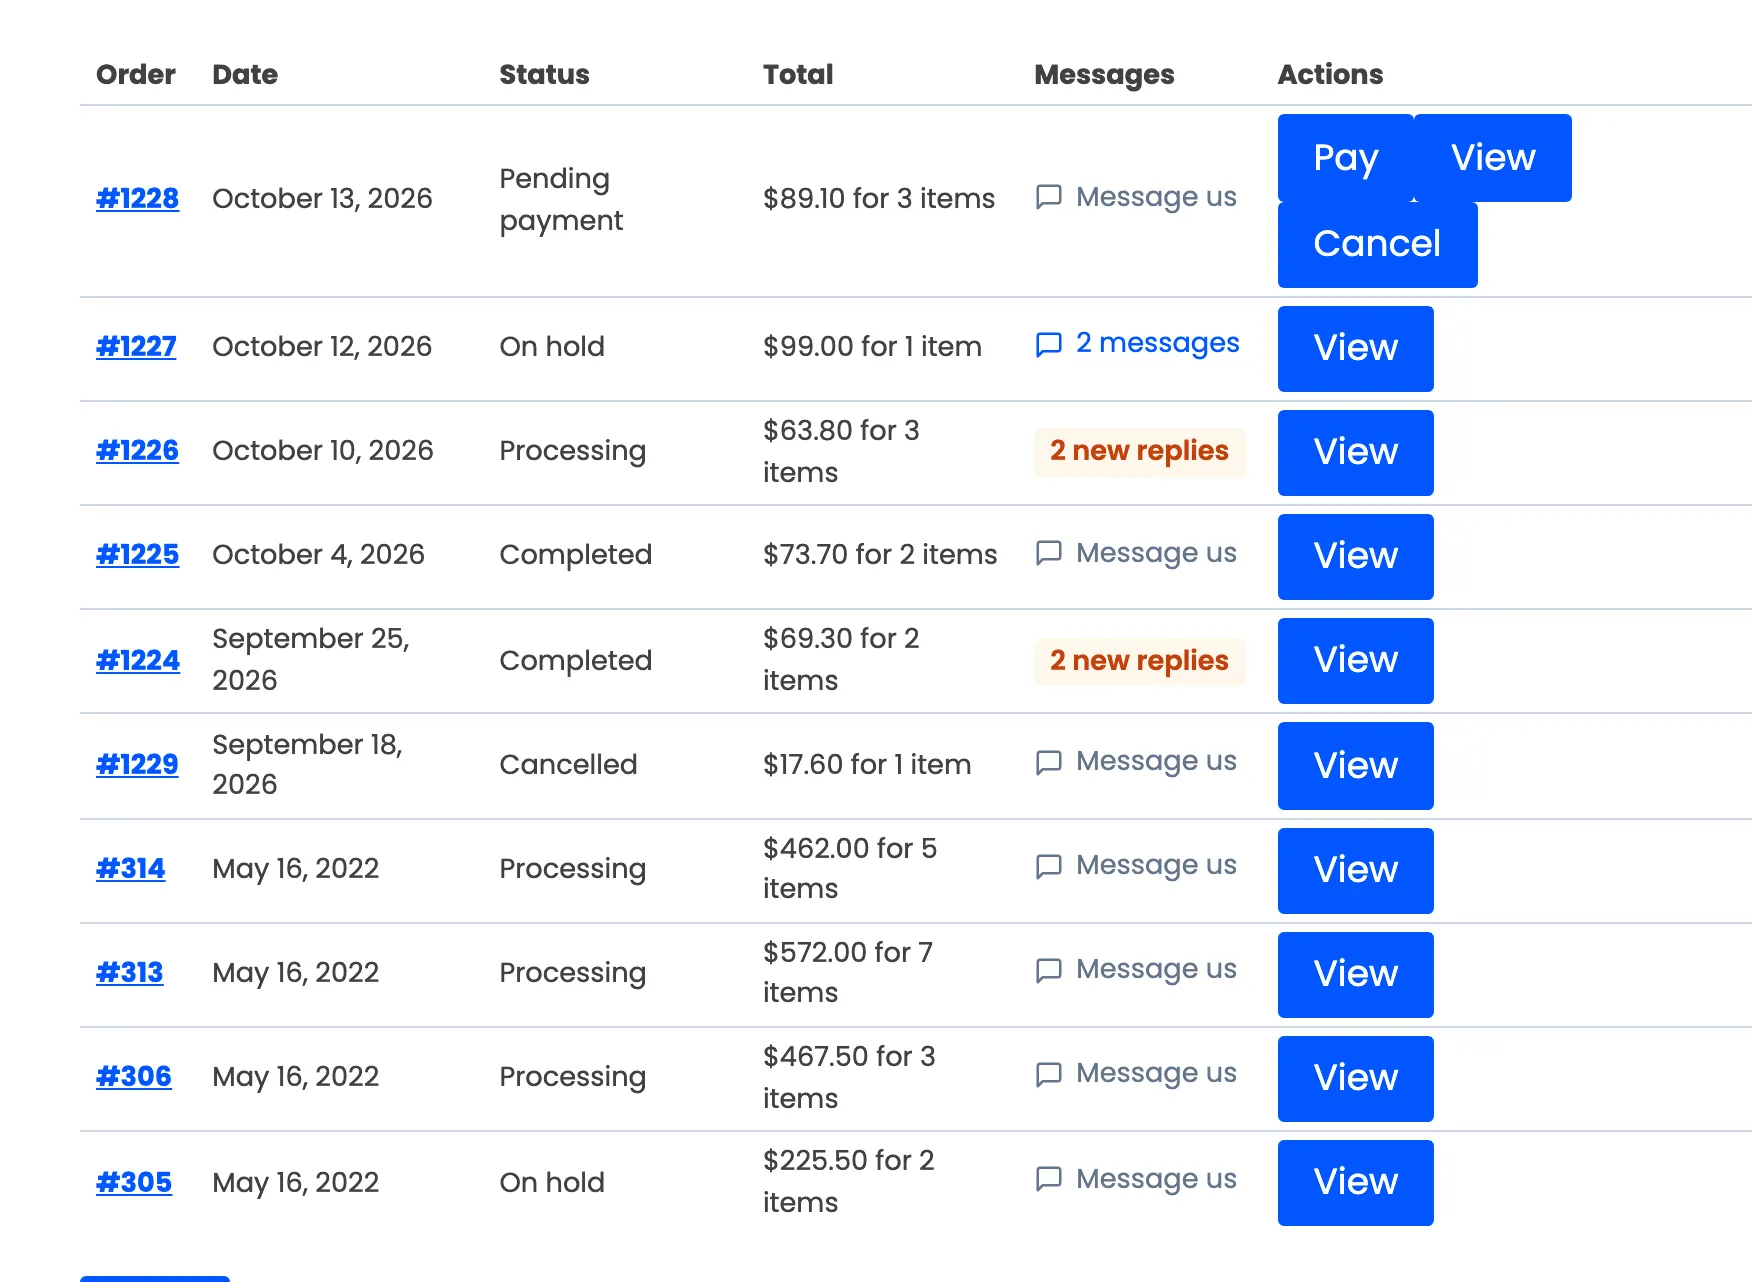
Task: View the September 25 completed order
Action: coord(1355,660)
